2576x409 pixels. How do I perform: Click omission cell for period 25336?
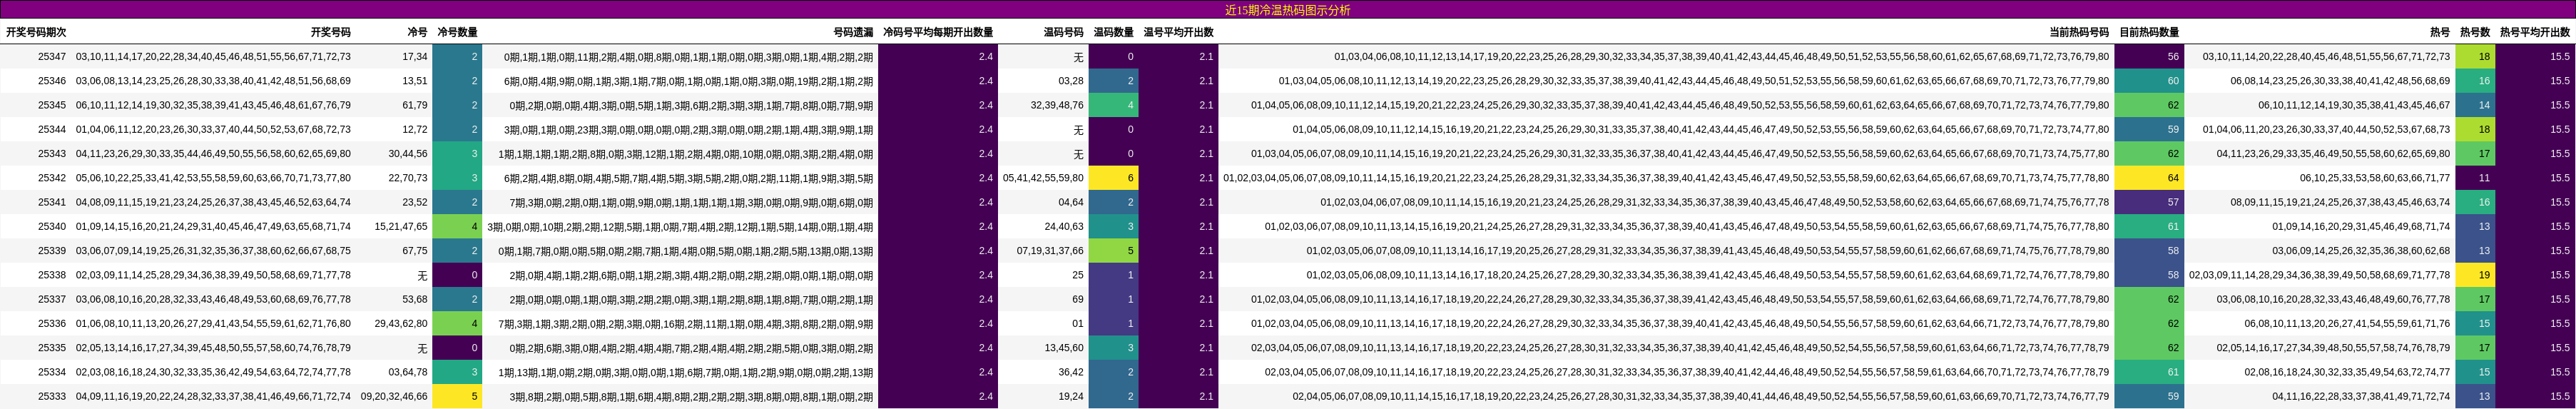pos(686,324)
